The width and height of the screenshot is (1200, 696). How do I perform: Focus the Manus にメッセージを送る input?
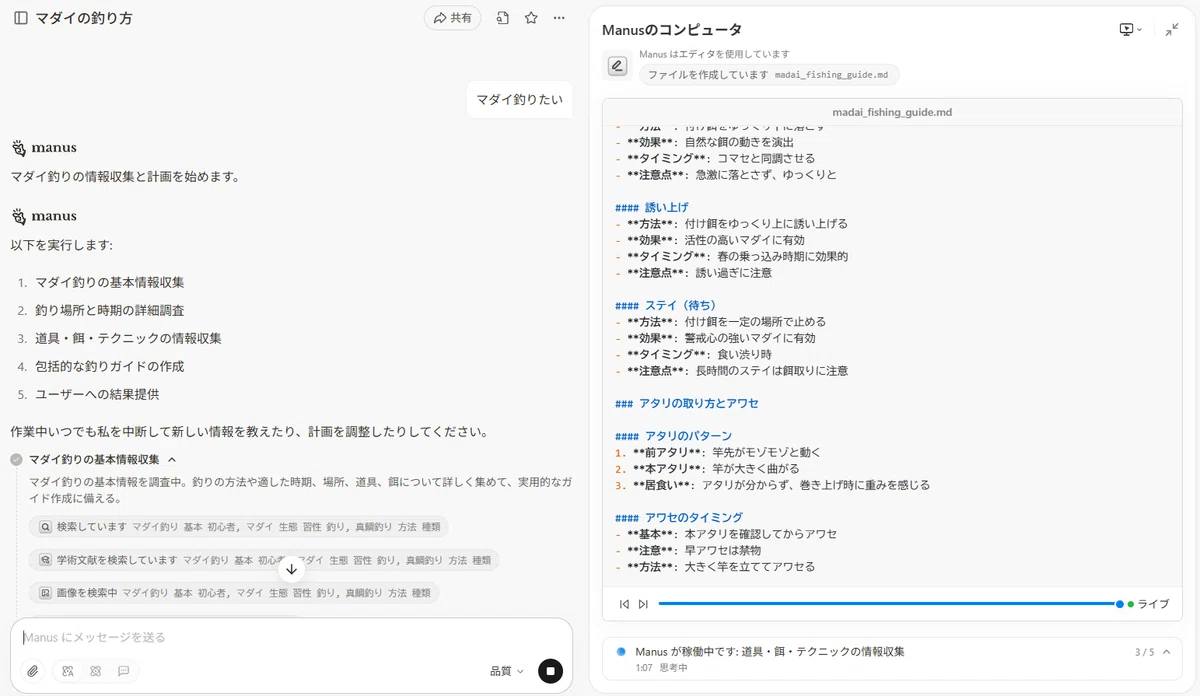(290, 637)
